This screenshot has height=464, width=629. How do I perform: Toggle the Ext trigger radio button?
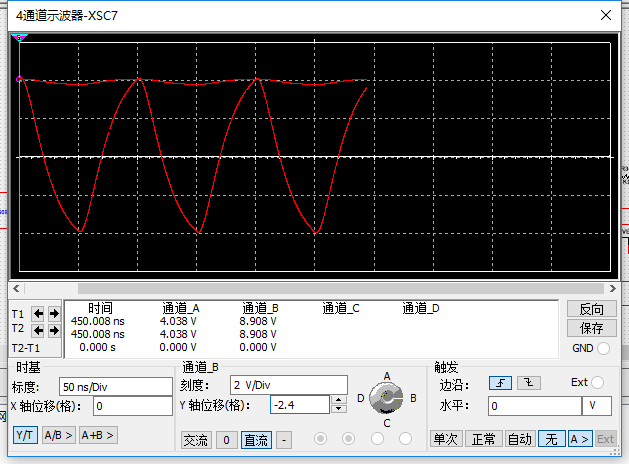click(x=597, y=383)
